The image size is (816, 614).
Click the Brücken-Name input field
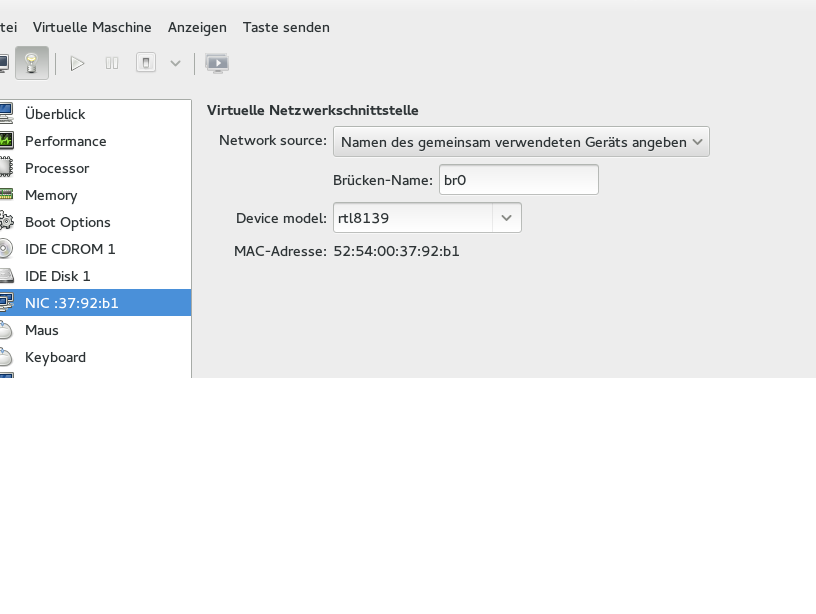coord(518,180)
